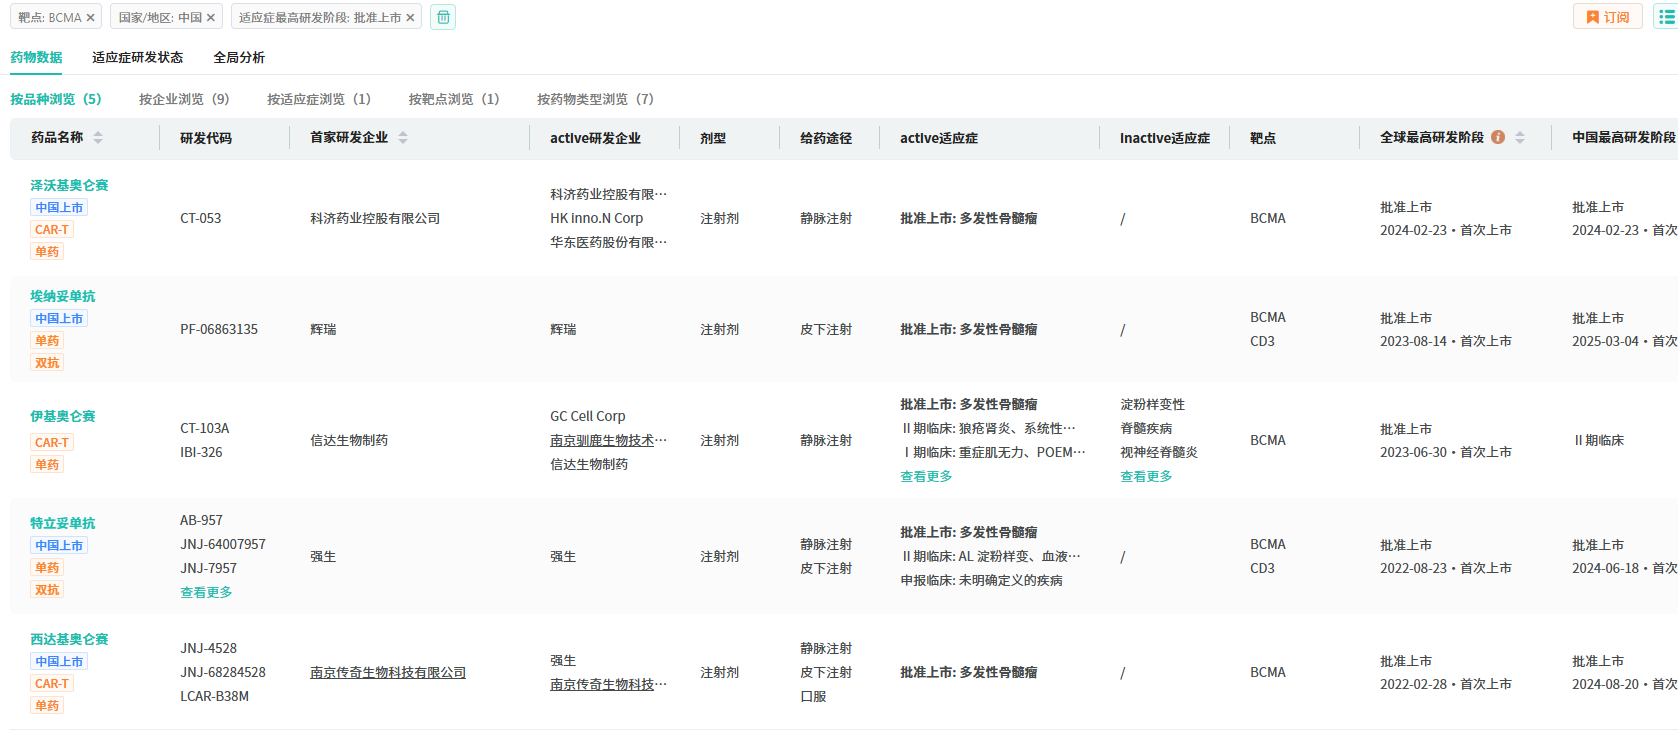Open the 泽沃基奥仑赛 drug detail link
The width and height of the screenshot is (1678, 744).
(x=69, y=185)
